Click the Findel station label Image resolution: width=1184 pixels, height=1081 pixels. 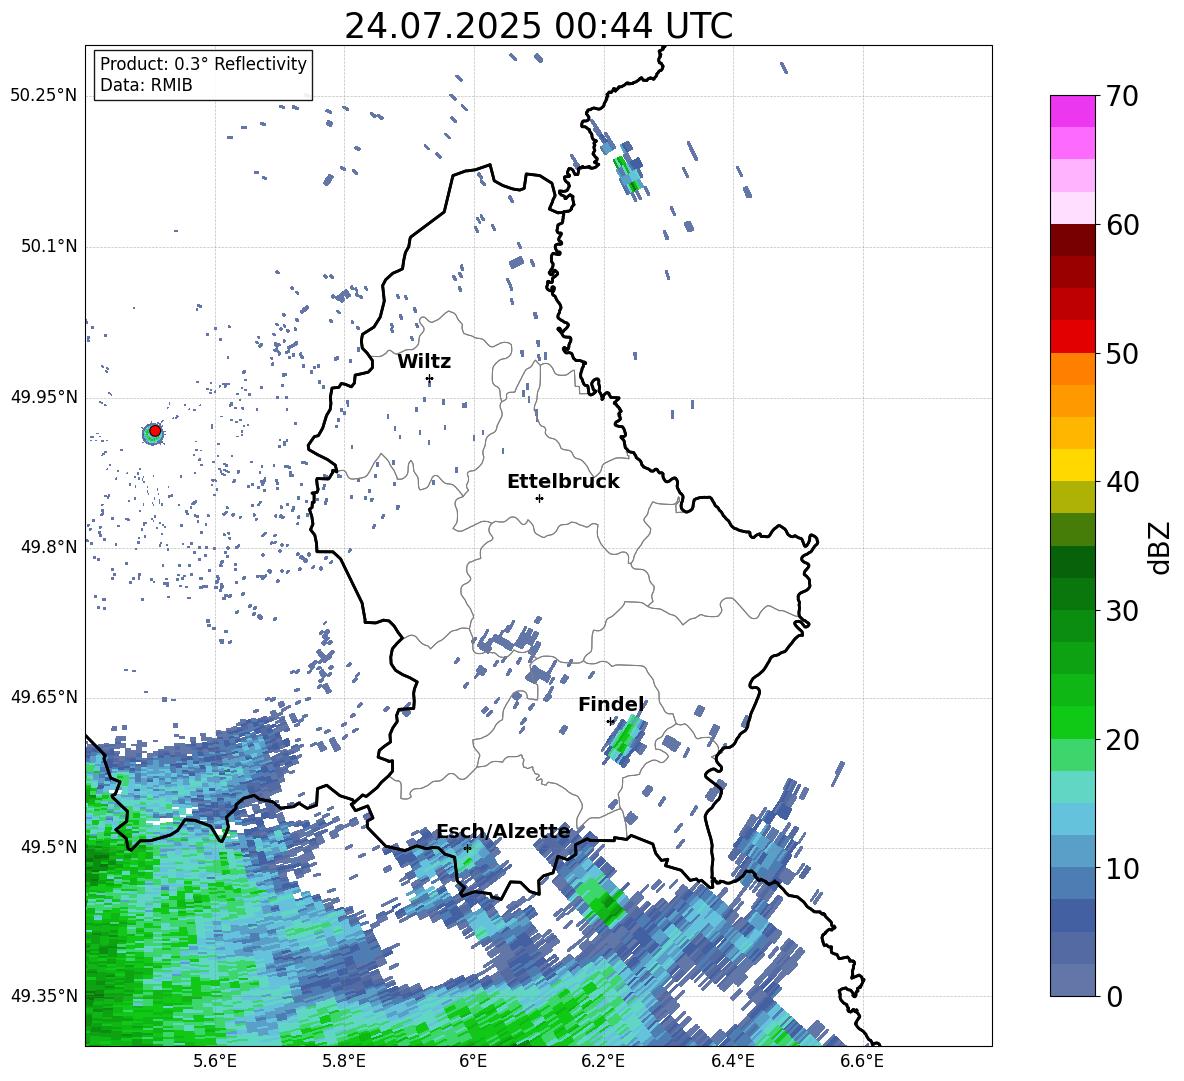tap(611, 705)
